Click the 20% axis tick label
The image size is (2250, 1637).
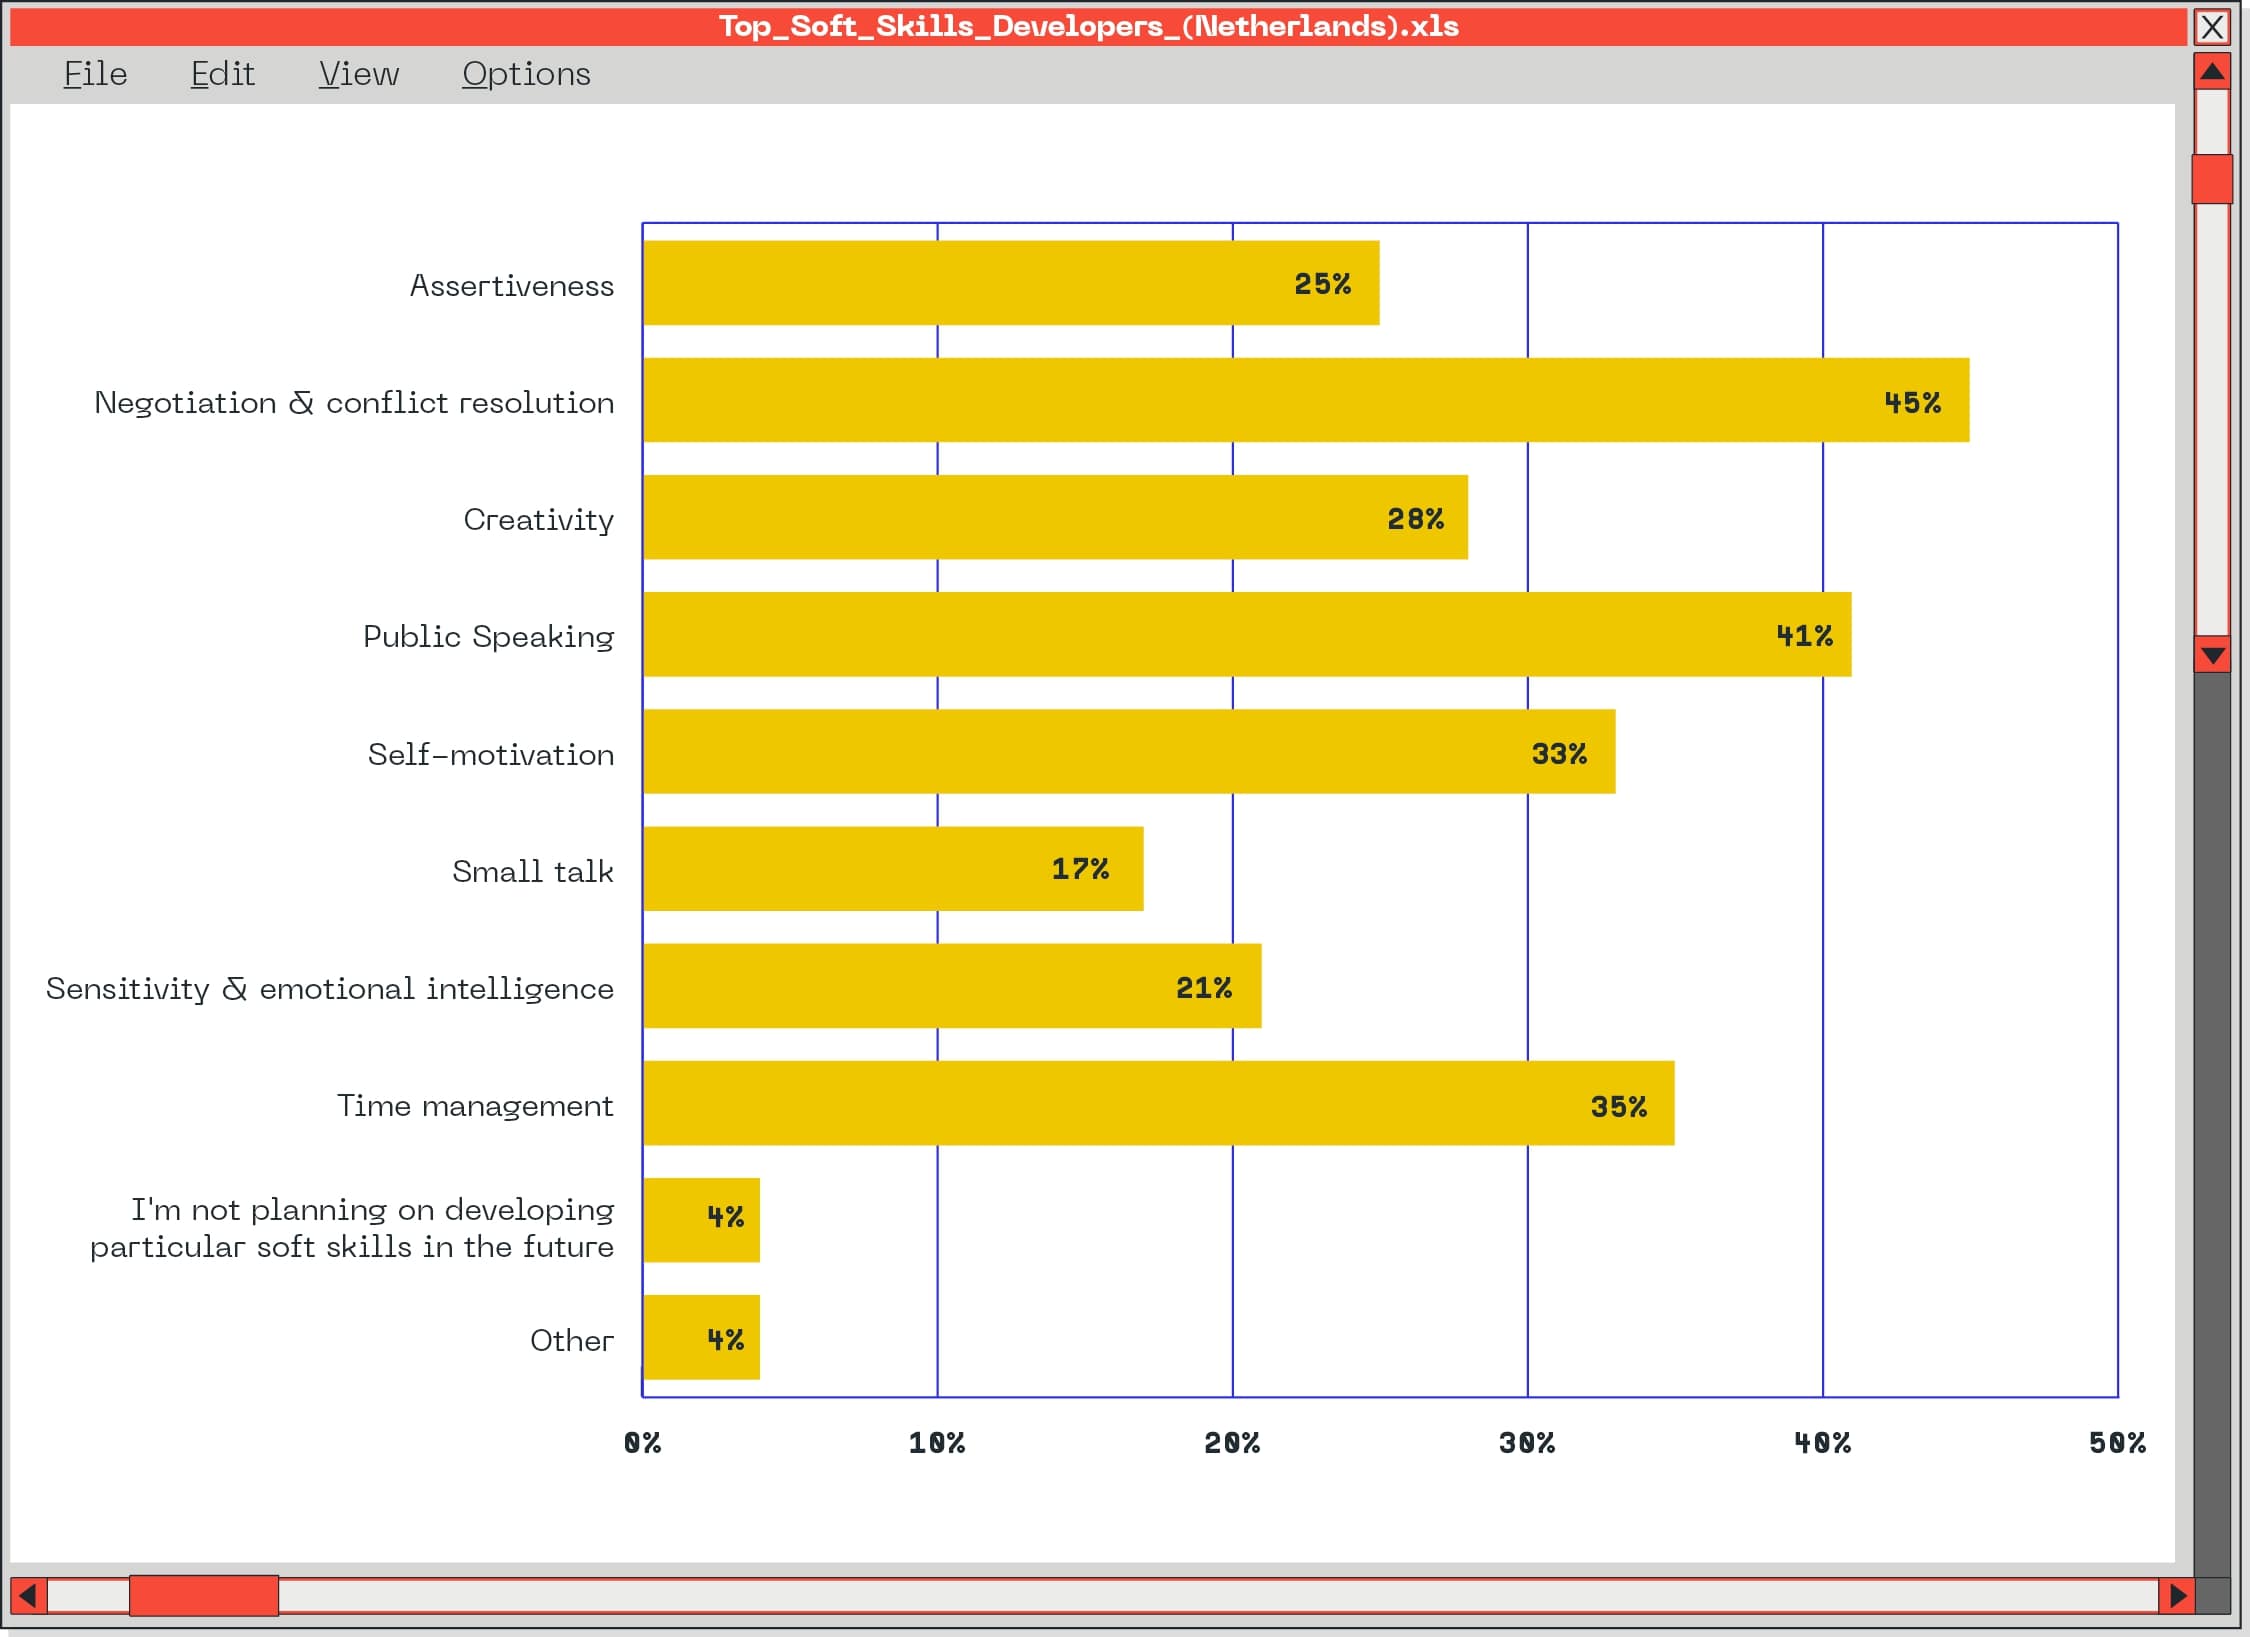click(x=1232, y=1442)
